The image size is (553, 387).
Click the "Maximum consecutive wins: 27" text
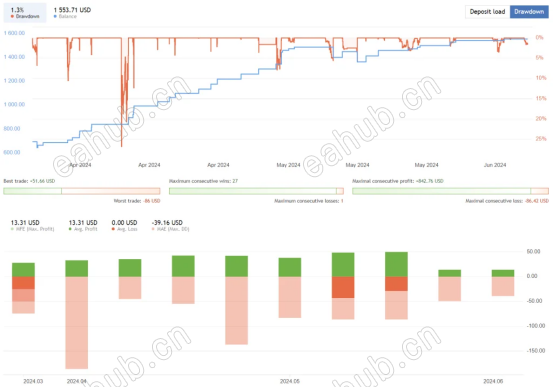point(203,181)
